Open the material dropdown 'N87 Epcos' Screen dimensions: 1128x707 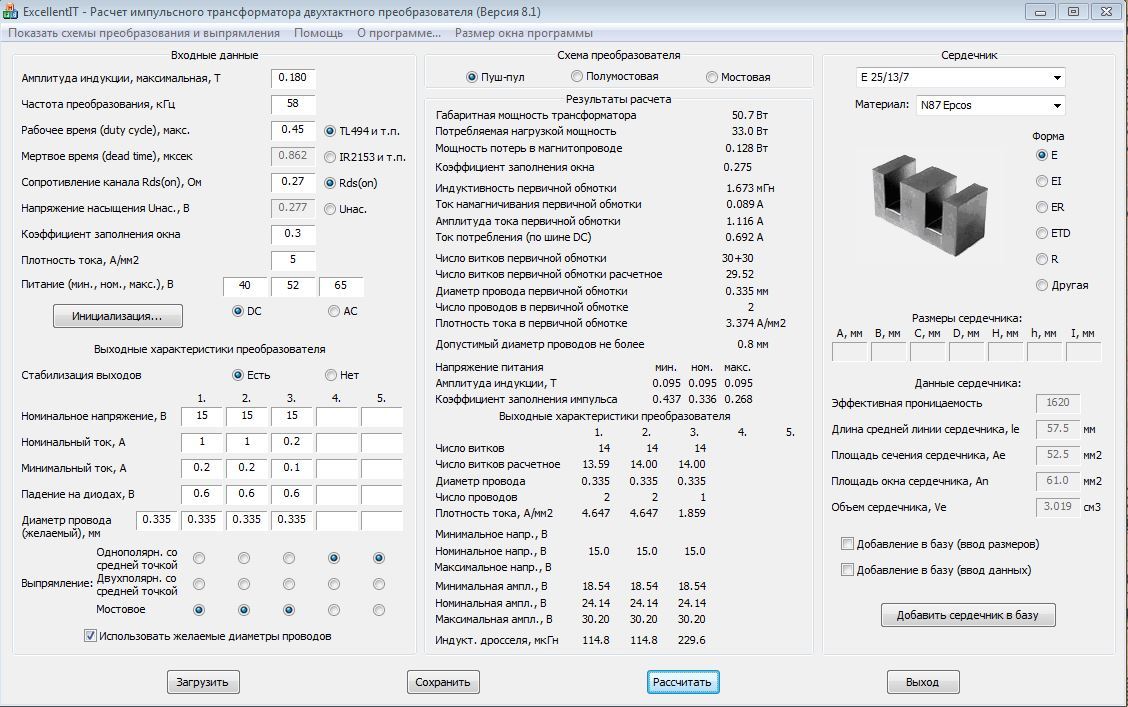pyautogui.click(x=991, y=105)
